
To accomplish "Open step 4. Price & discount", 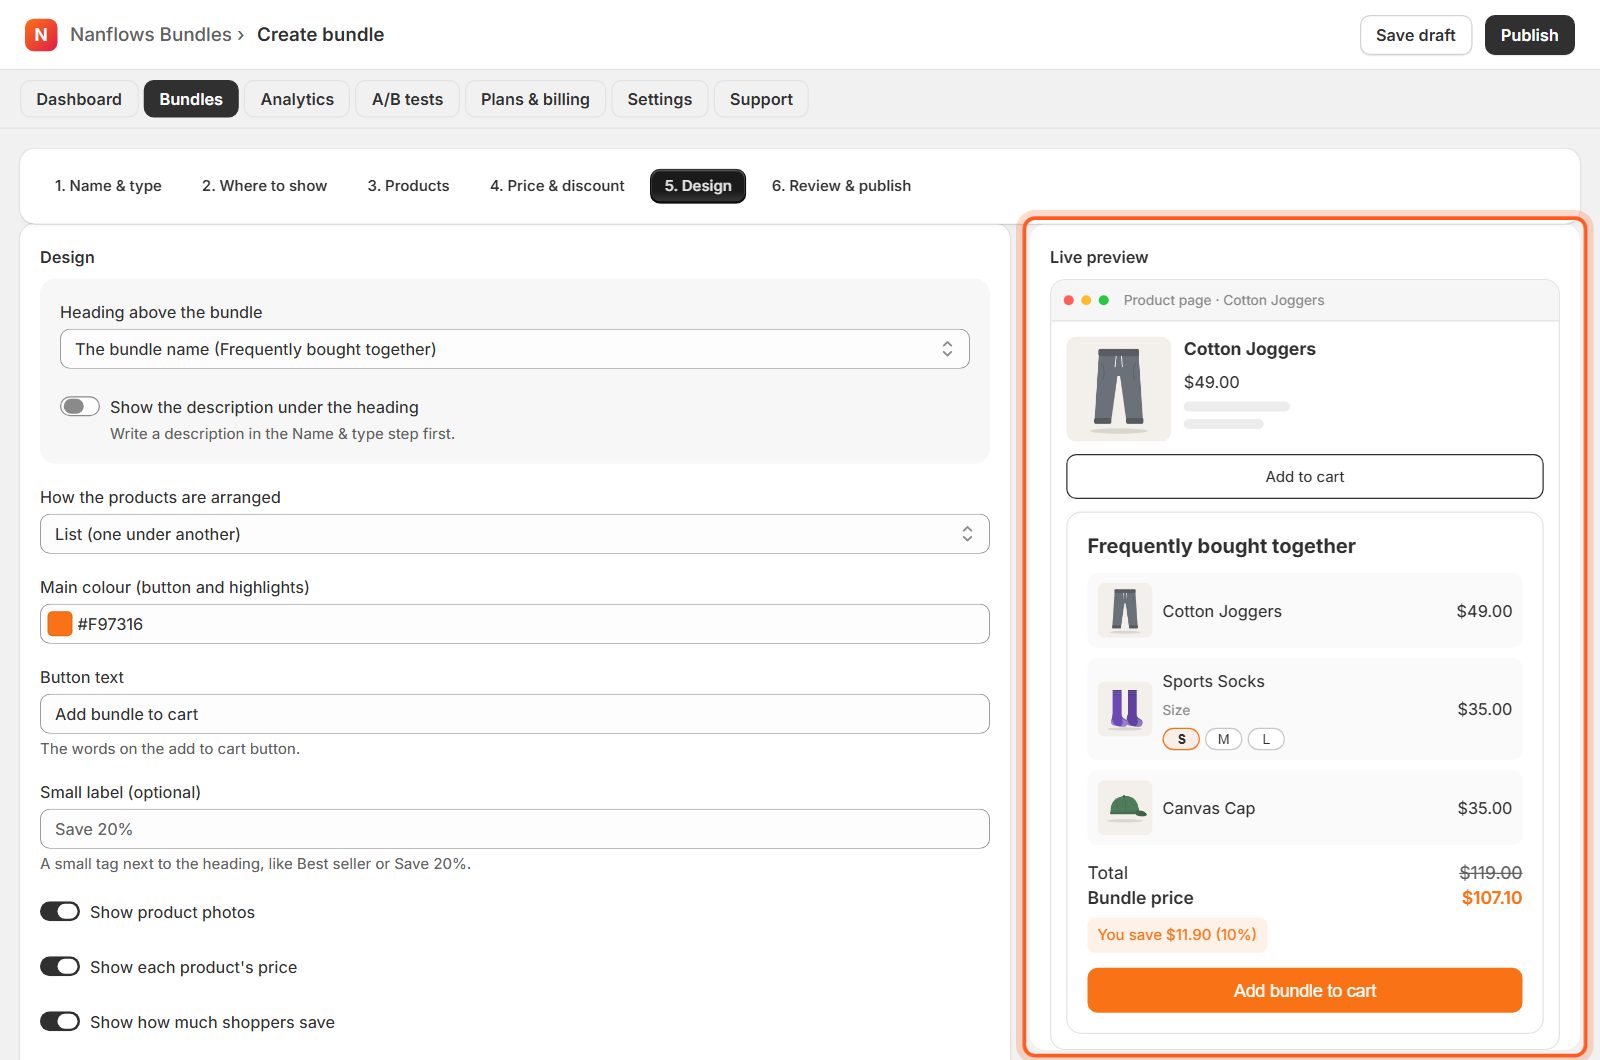I will pos(557,186).
